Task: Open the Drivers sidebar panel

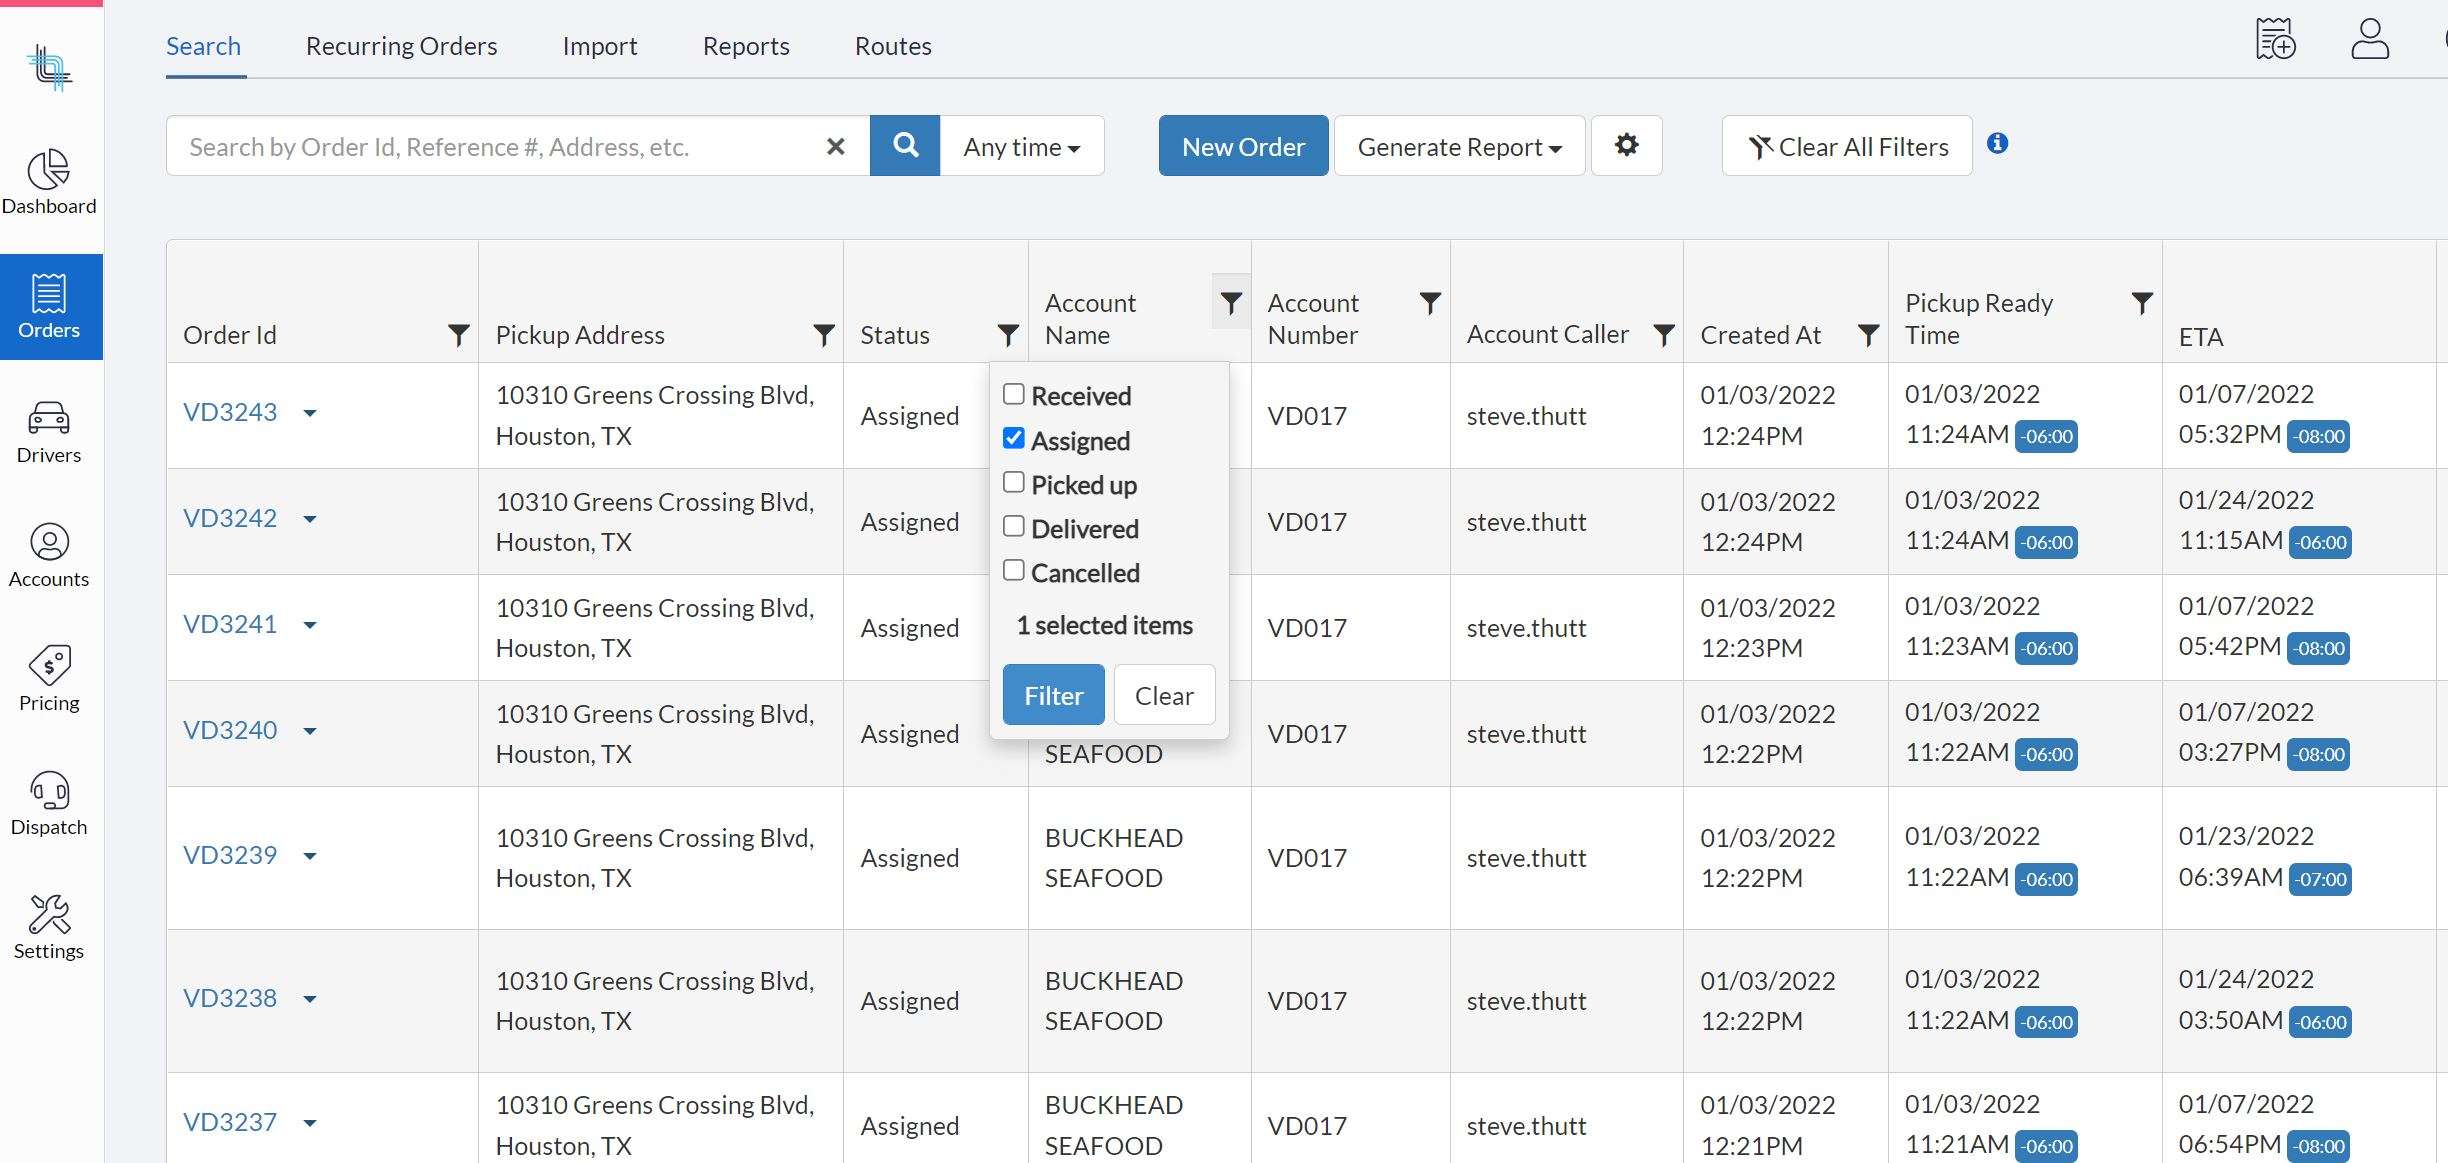Action: click(48, 429)
